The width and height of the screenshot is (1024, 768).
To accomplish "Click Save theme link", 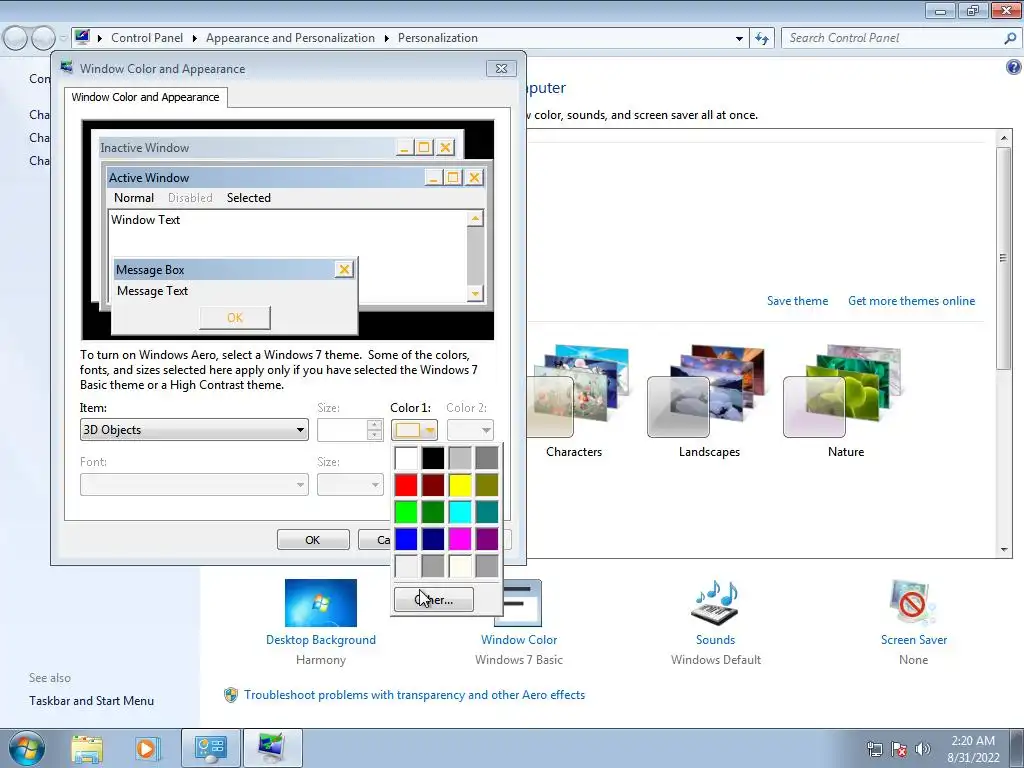I will click(x=797, y=301).
